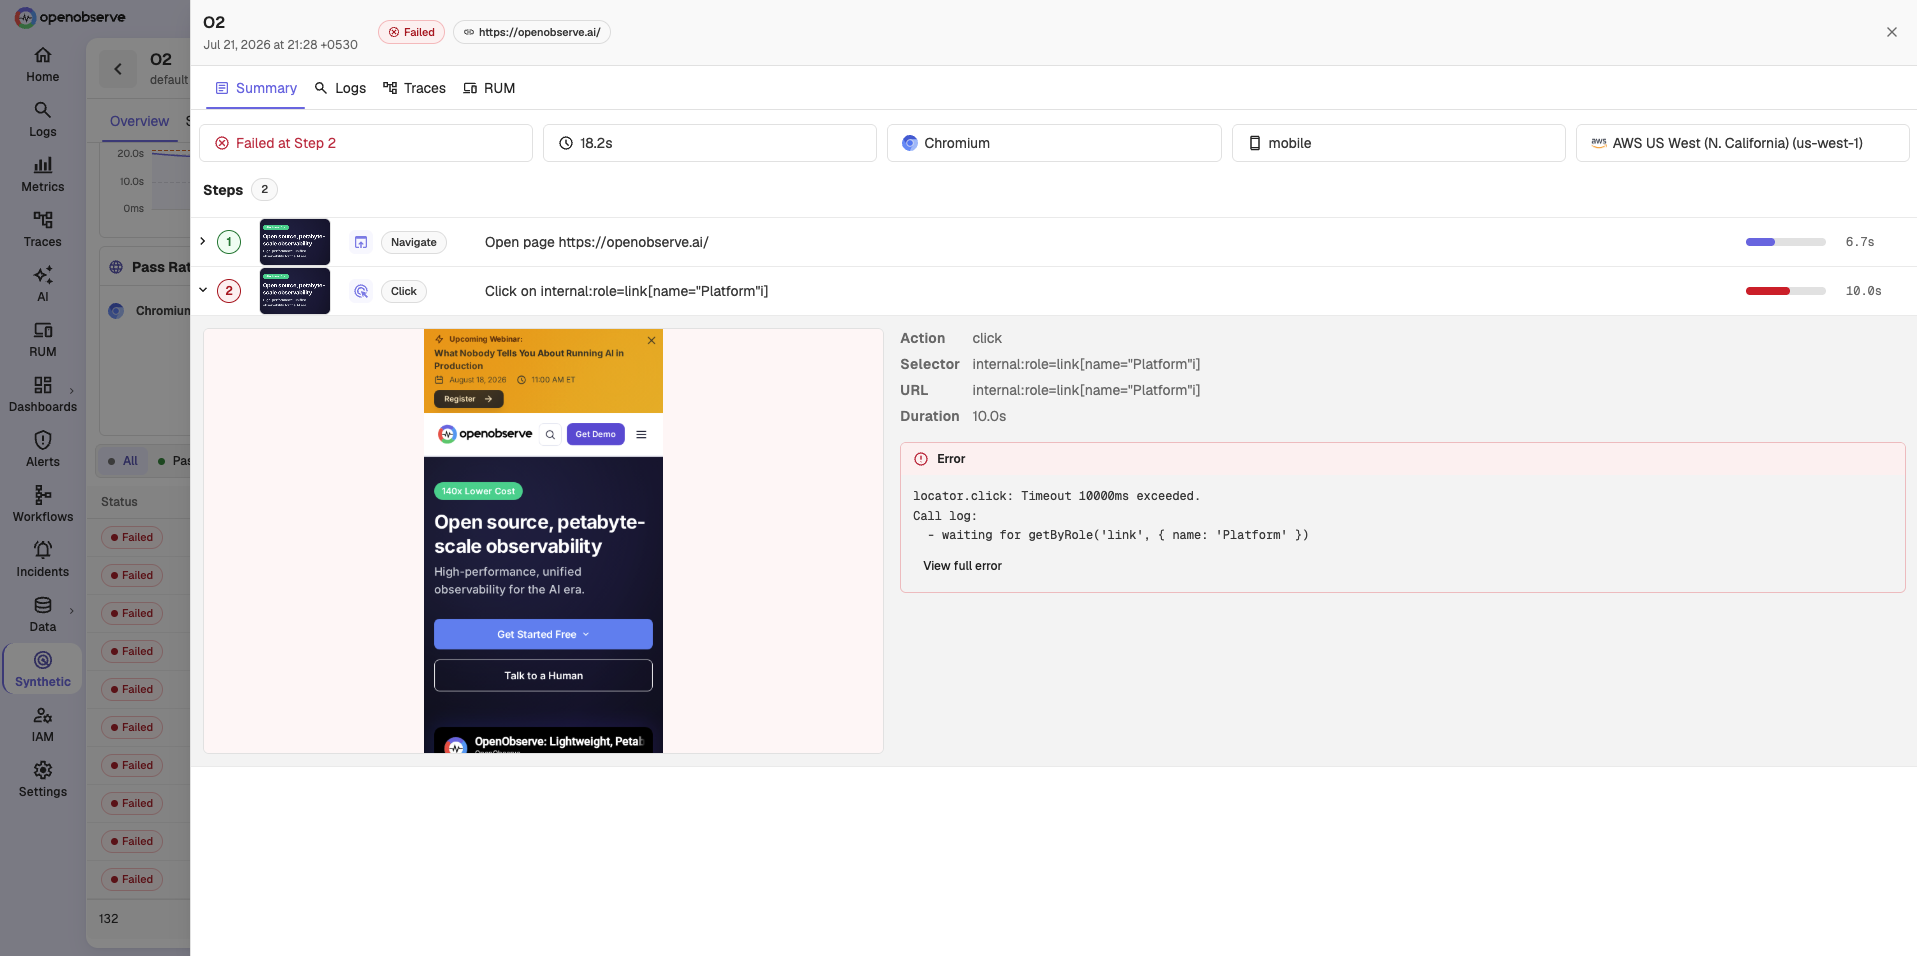1917x956 pixels.
Task: Switch to the RUM tab
Action: pyautogui.click(x=489, y=88)
